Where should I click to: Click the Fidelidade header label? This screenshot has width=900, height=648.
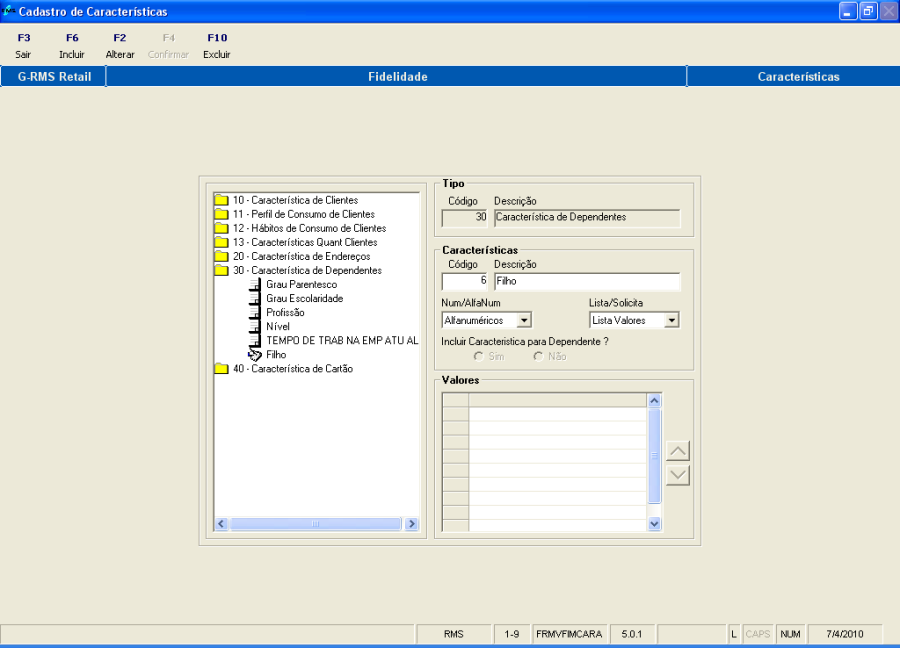click(x=397, y=76)
